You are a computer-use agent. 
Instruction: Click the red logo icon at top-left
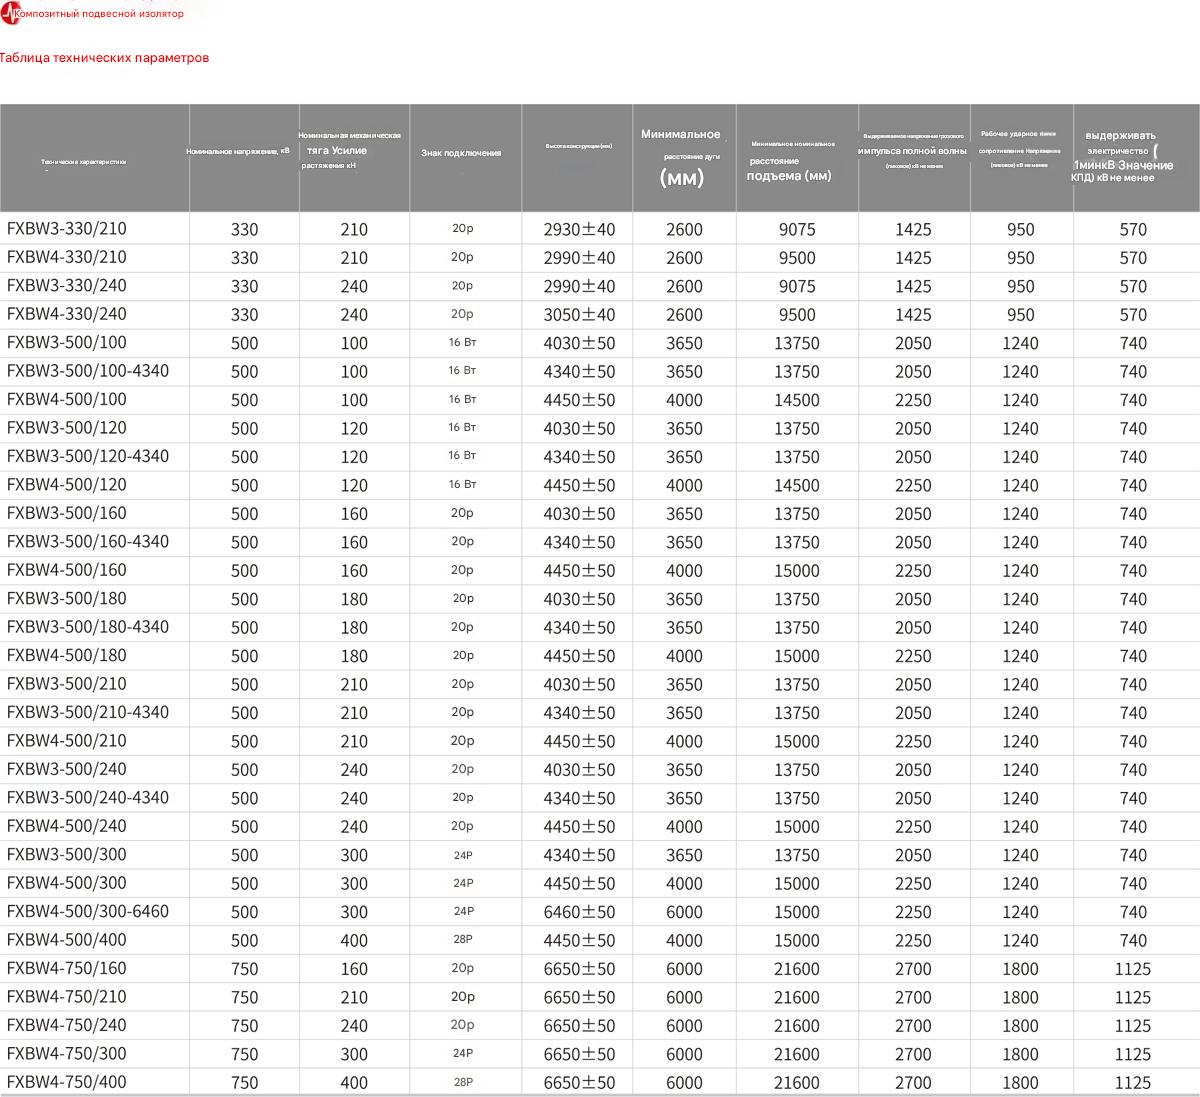coord(8,15)
